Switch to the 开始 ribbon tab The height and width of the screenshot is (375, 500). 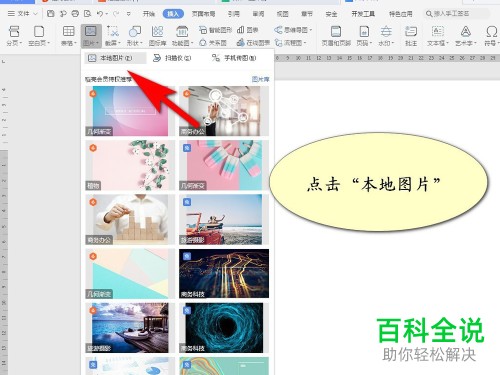click(x=149, y=14)
